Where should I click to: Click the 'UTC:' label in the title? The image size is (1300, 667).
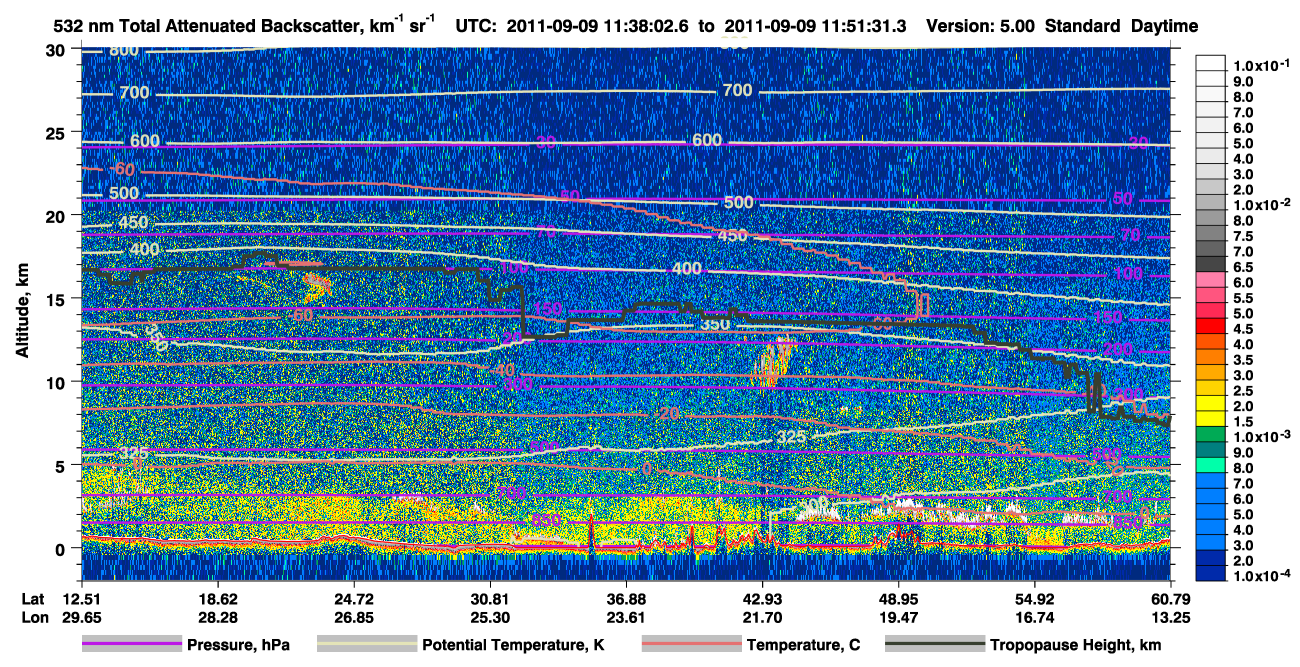point(474,27)
